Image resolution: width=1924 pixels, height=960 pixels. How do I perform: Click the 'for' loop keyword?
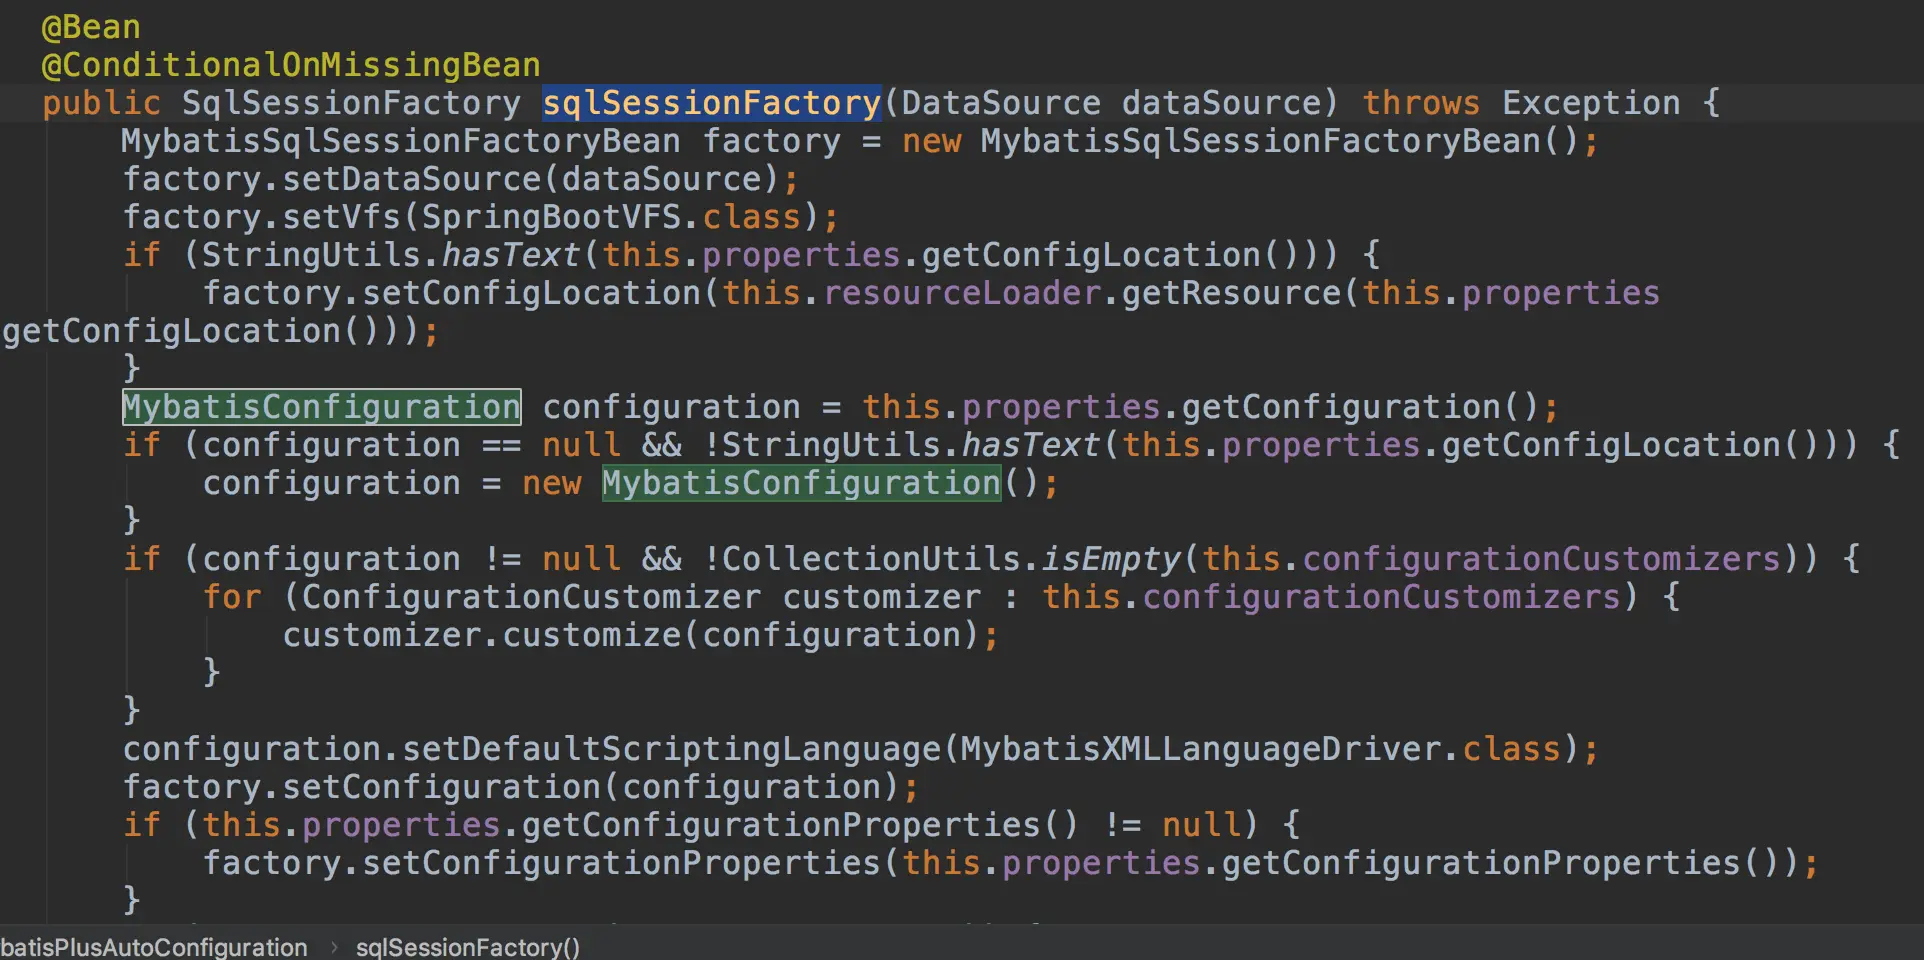pyautogui.click(x=231, y=597)
